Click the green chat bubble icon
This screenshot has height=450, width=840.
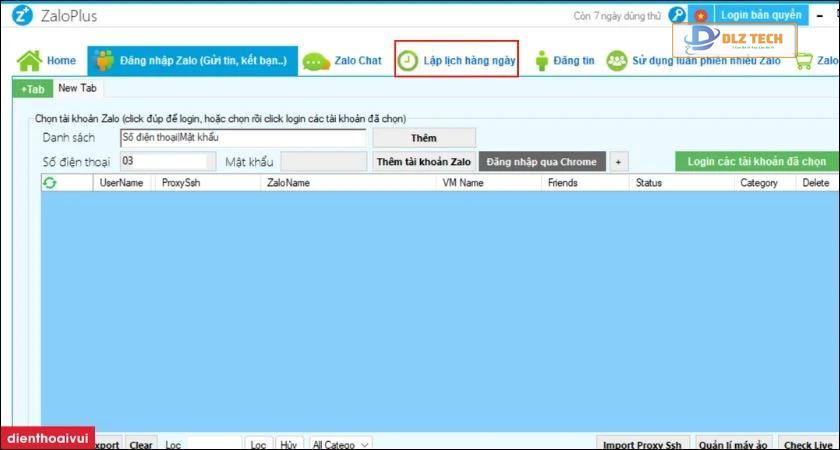coord(316,62)
